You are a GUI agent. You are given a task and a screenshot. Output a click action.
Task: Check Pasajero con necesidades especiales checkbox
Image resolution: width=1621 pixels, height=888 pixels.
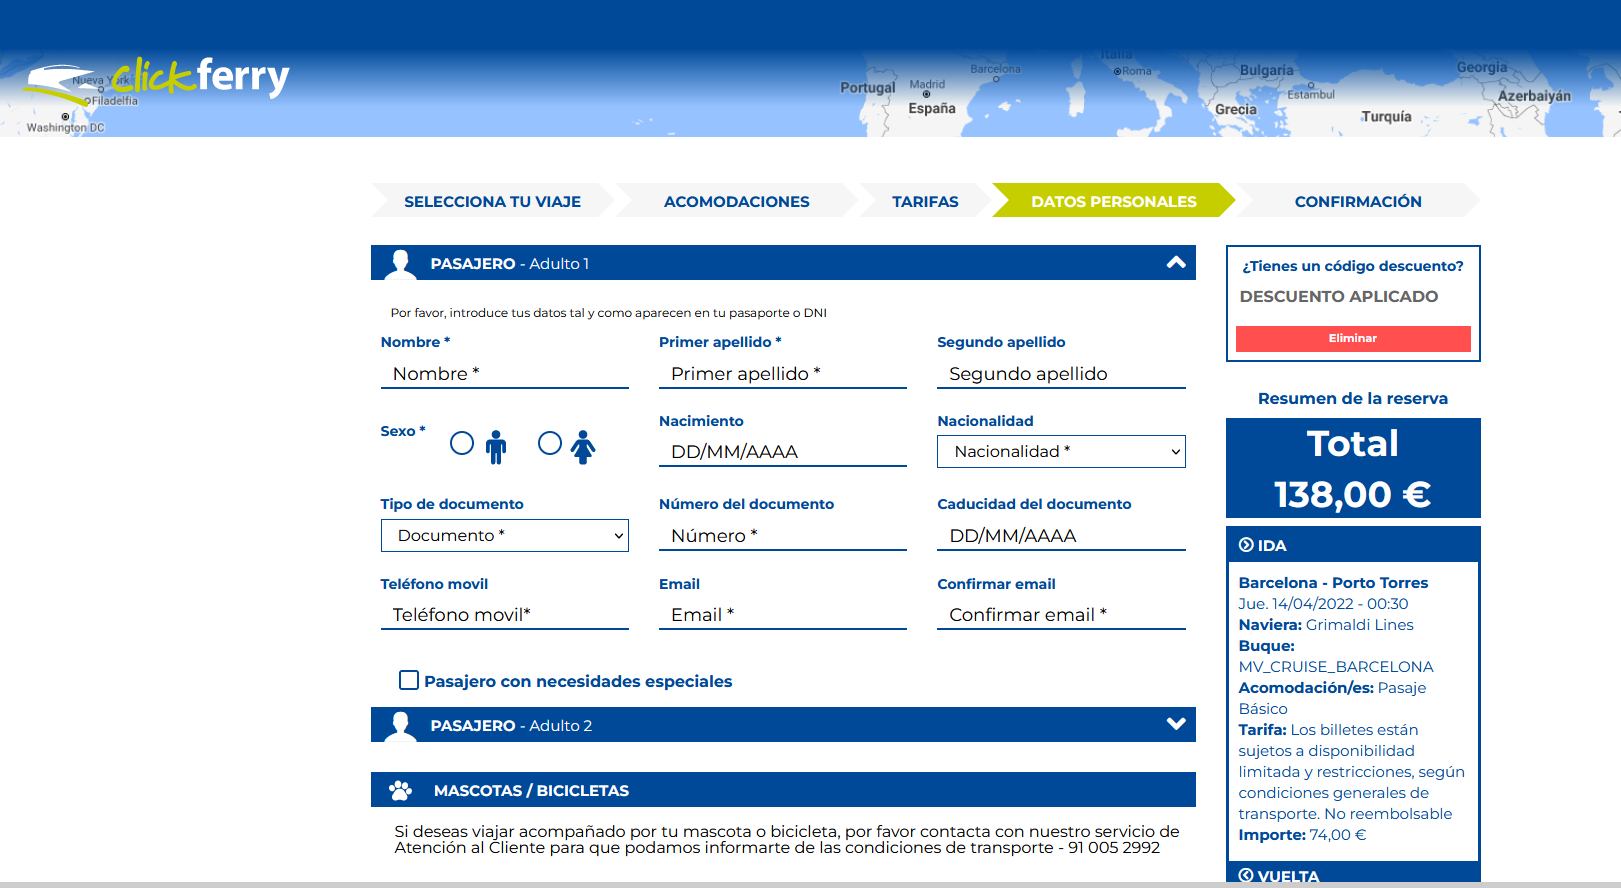(409, 680)
